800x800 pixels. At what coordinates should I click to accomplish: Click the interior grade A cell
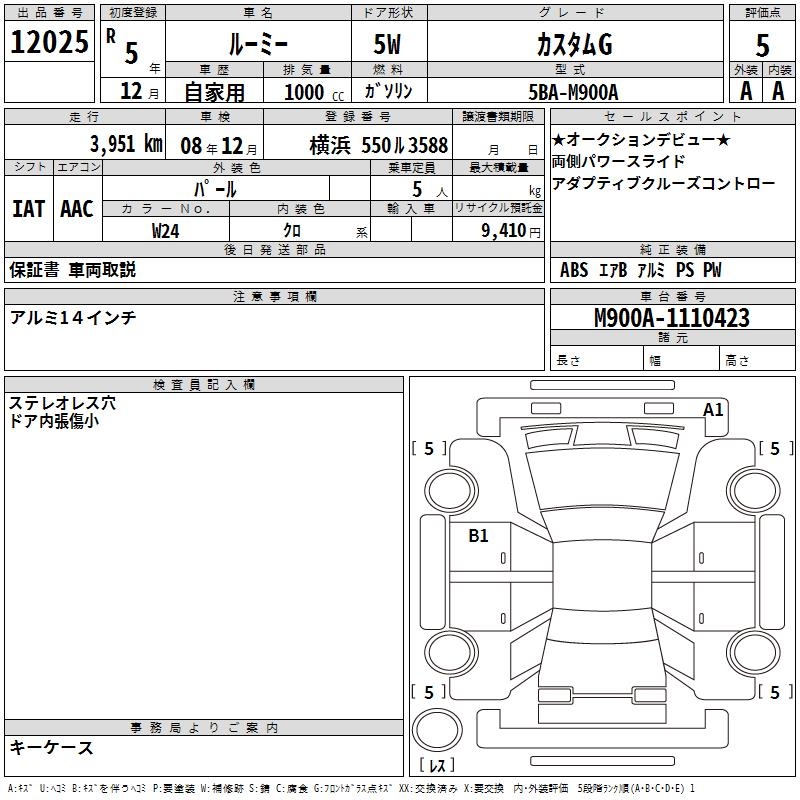click(779, 91)
